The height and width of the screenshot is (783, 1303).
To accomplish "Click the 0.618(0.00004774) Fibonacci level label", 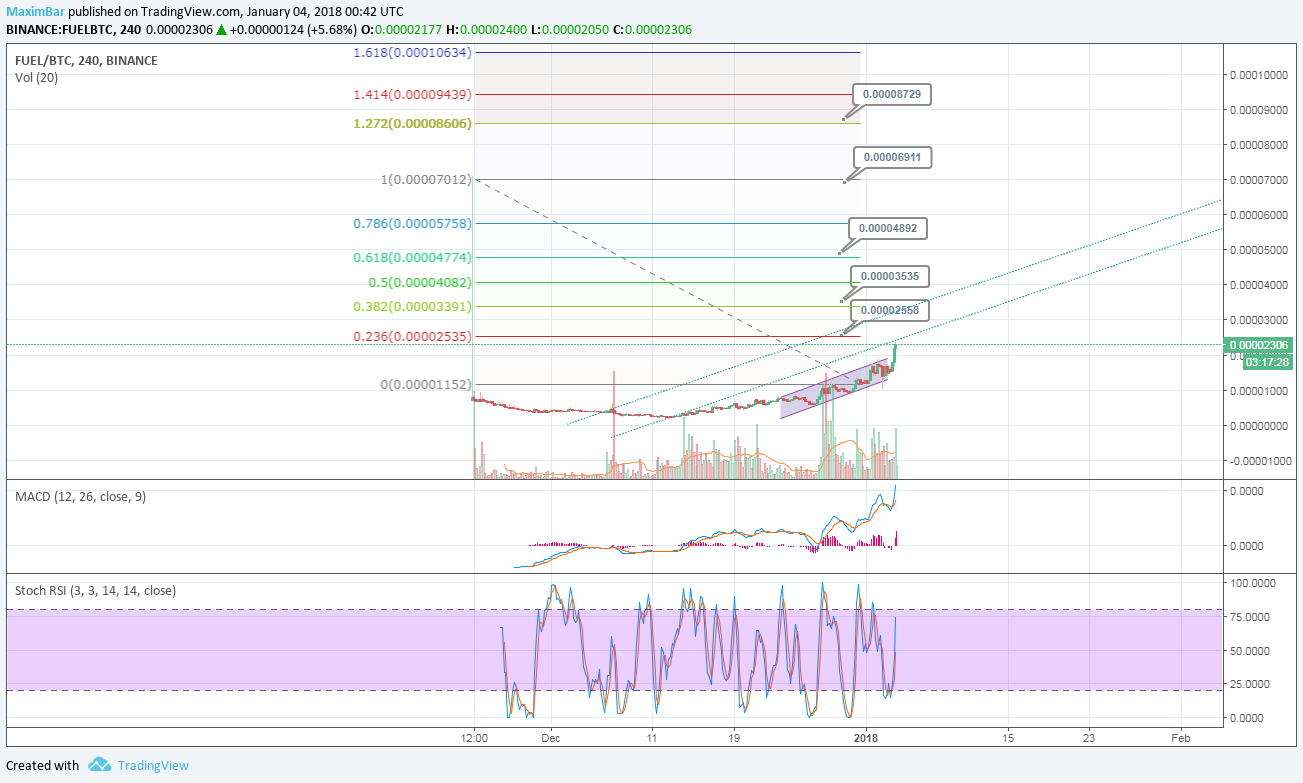I will tap(412, 258).
